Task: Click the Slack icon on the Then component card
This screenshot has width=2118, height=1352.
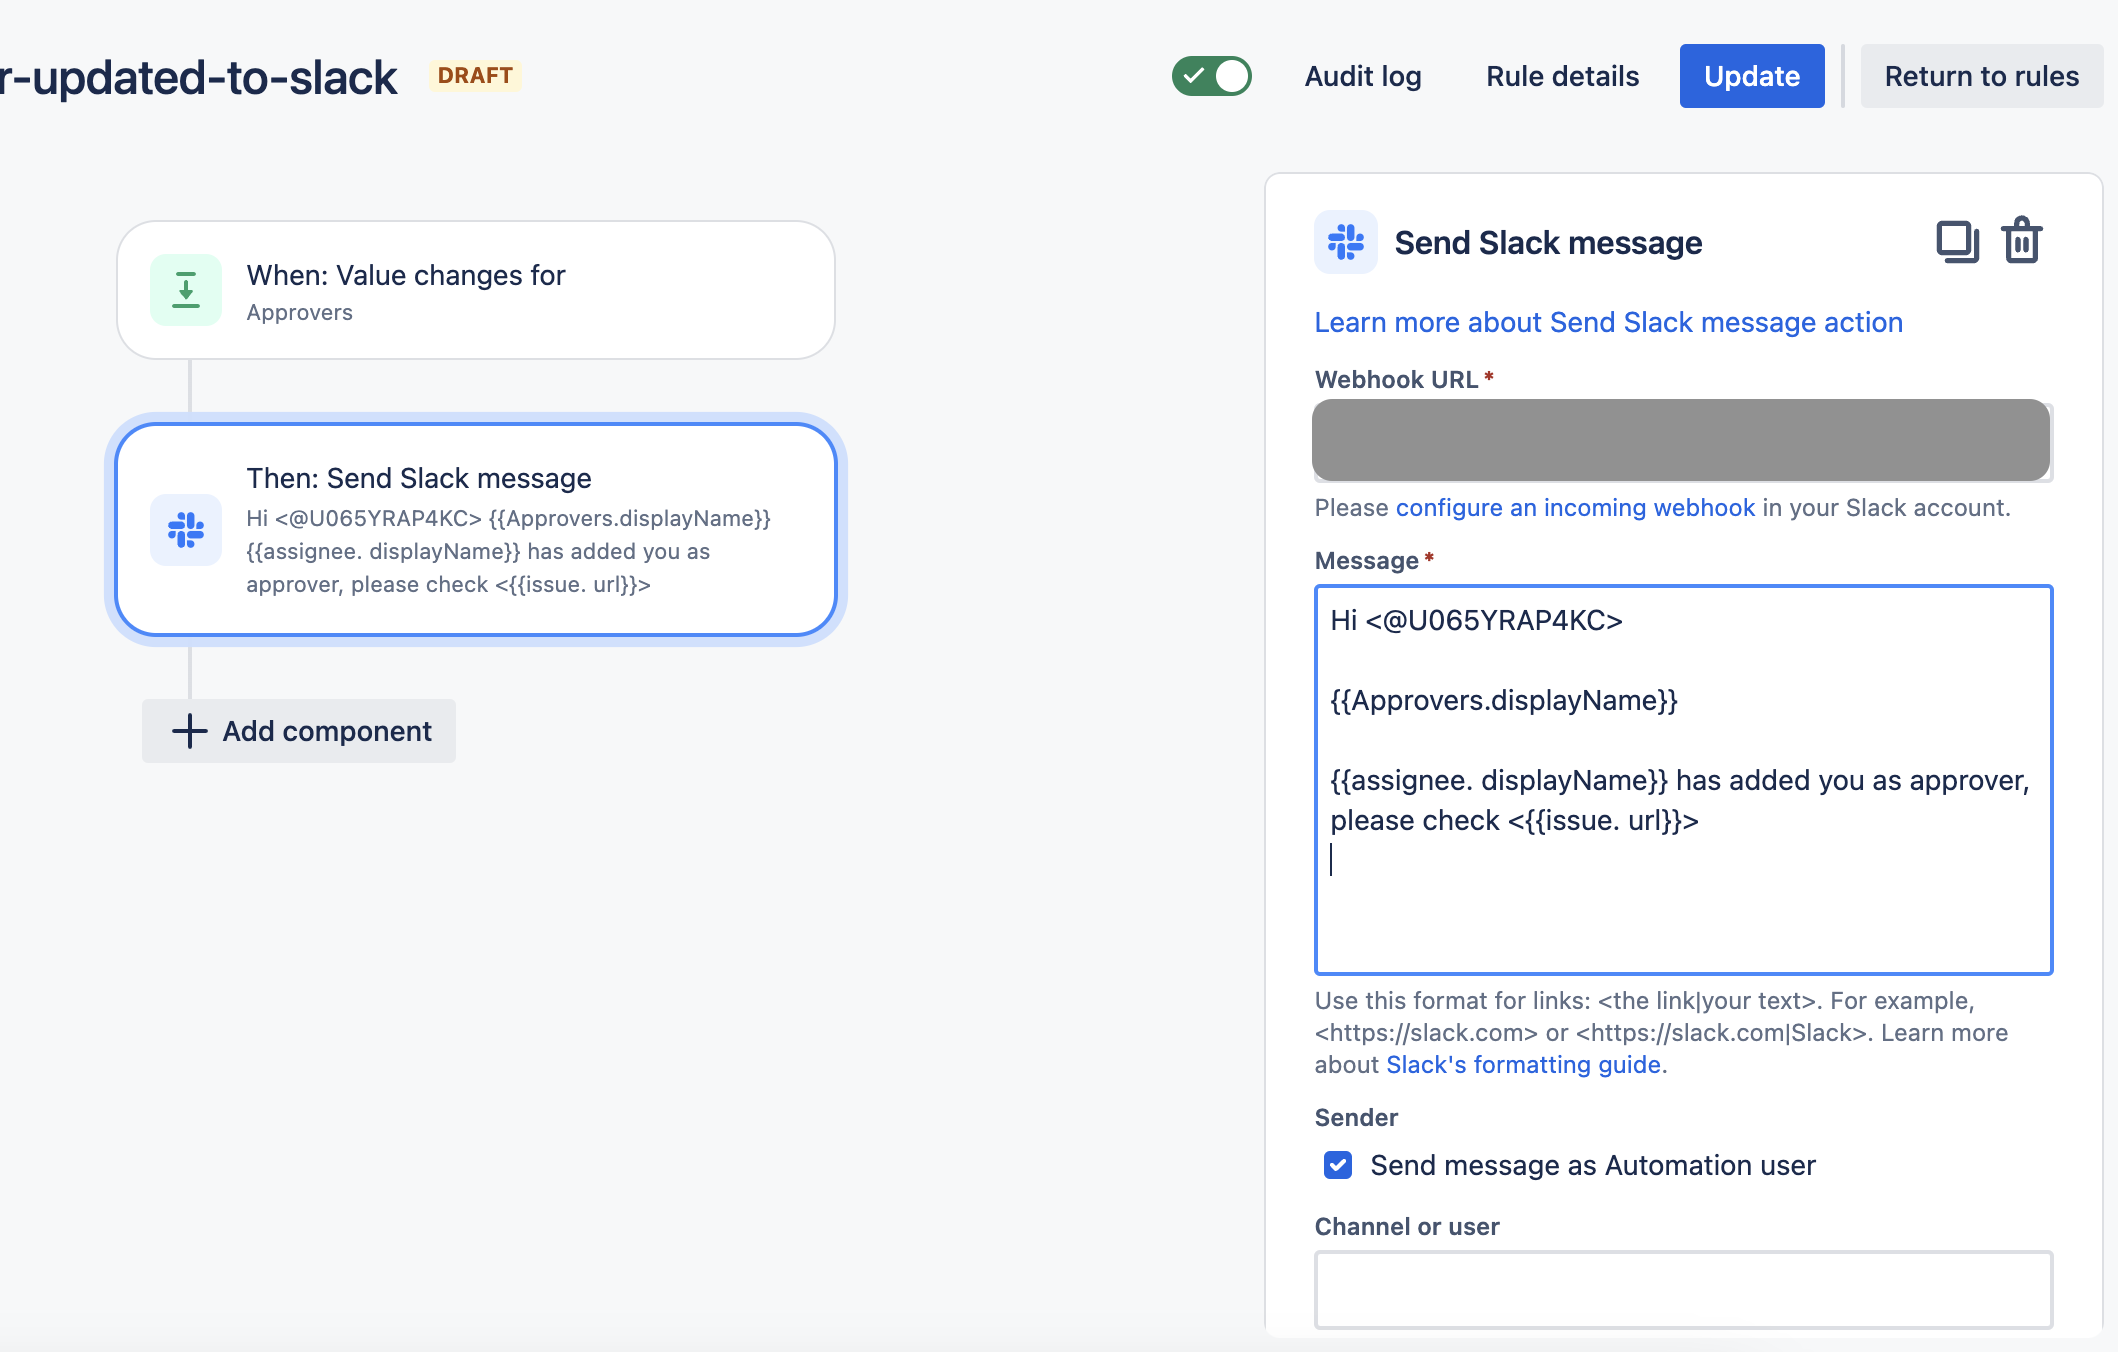Action: coord(186,530)
